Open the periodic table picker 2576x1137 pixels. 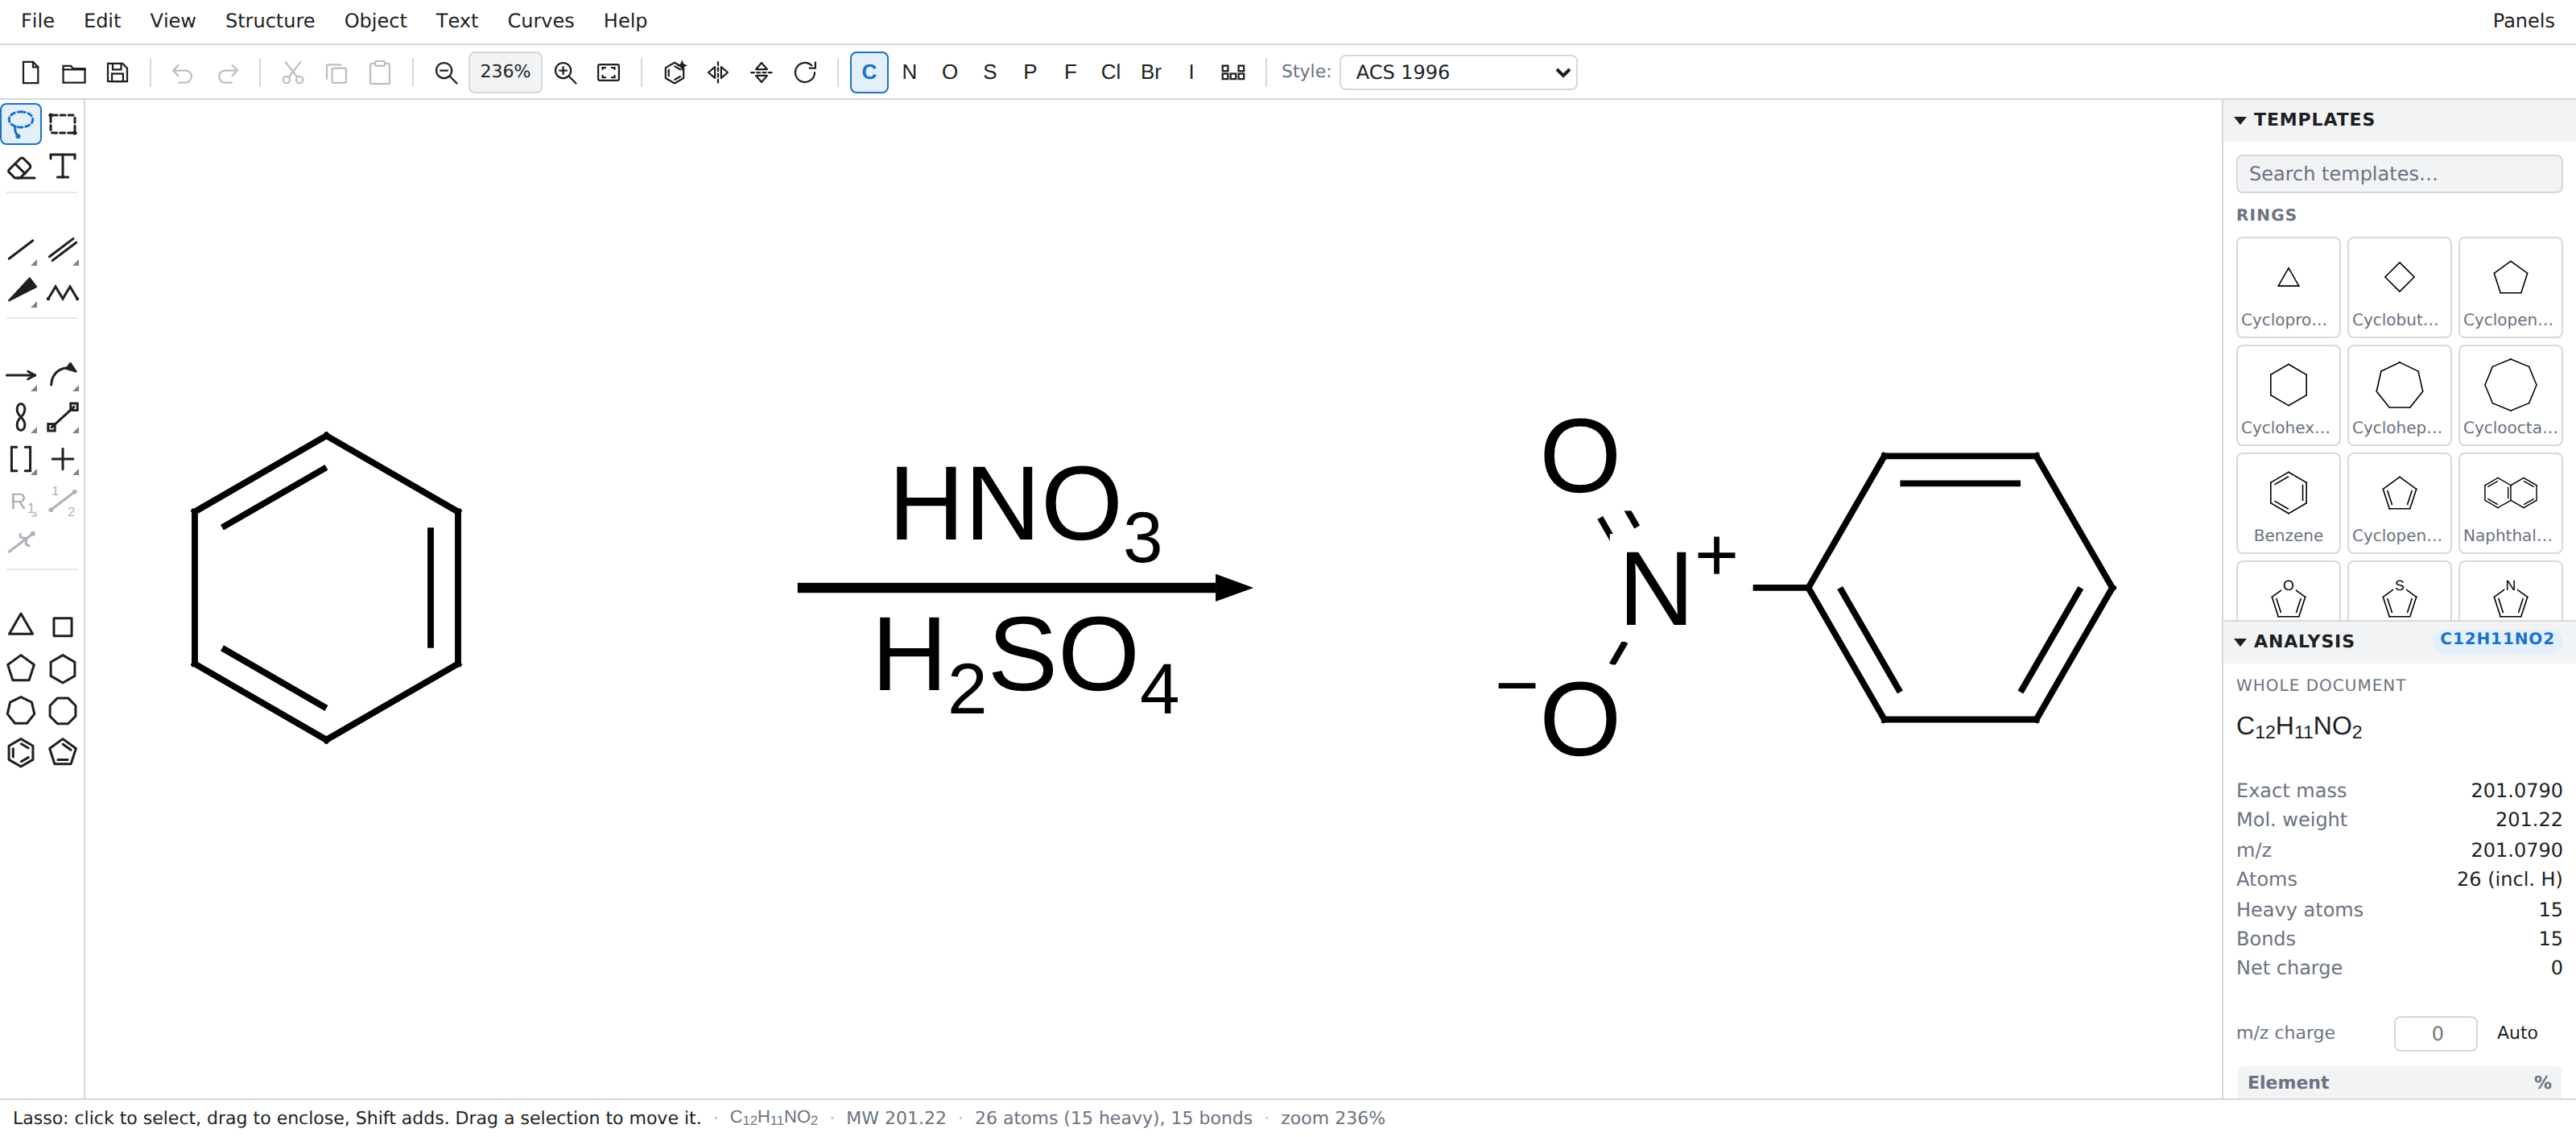(1233, 72)
